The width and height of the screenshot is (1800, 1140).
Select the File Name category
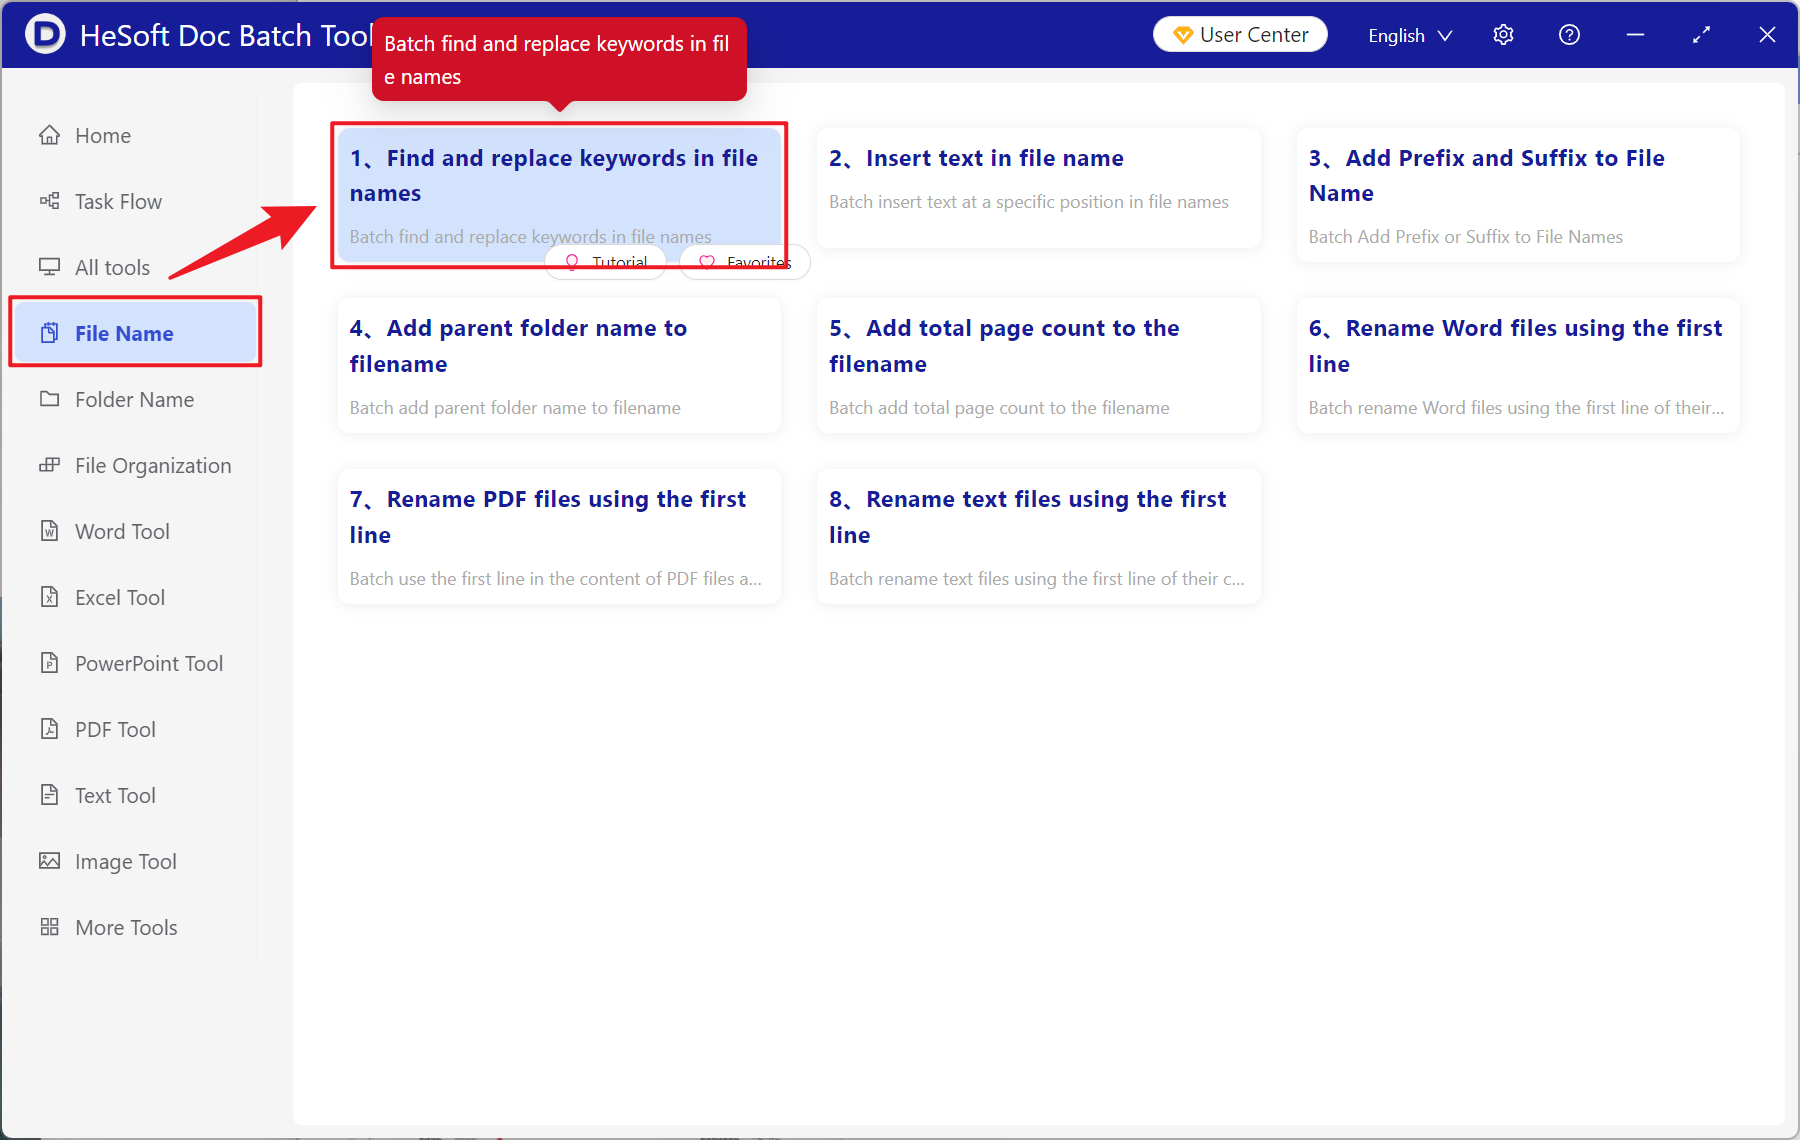134,333
